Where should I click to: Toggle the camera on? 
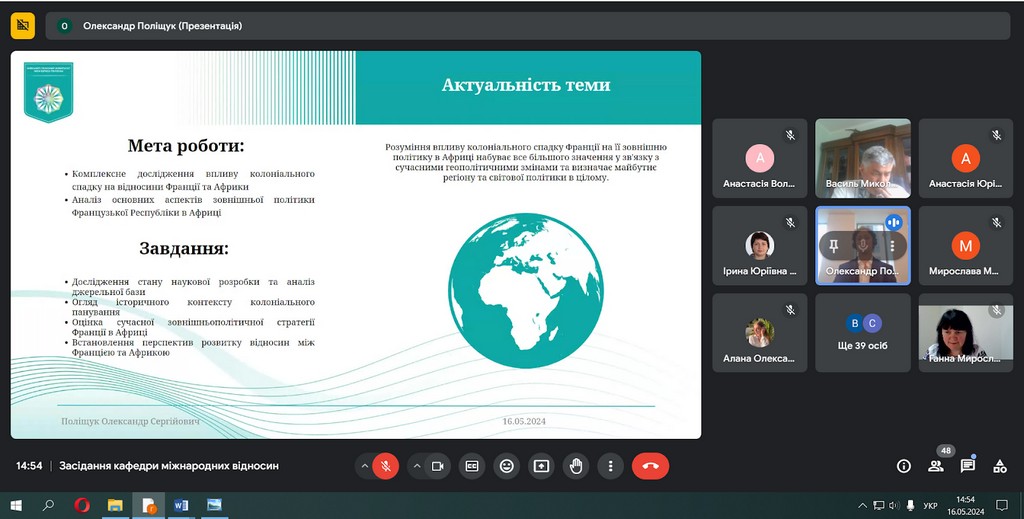(437, 466)
